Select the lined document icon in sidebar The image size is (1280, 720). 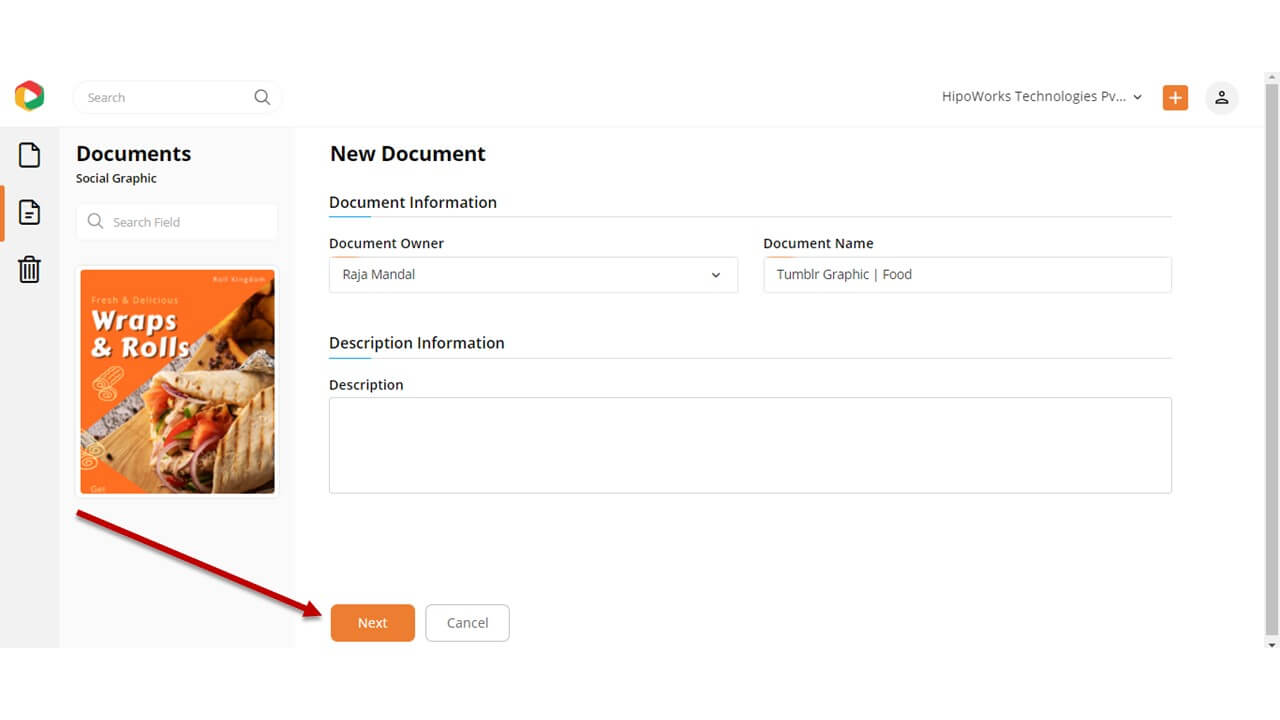tap(30, 212)
